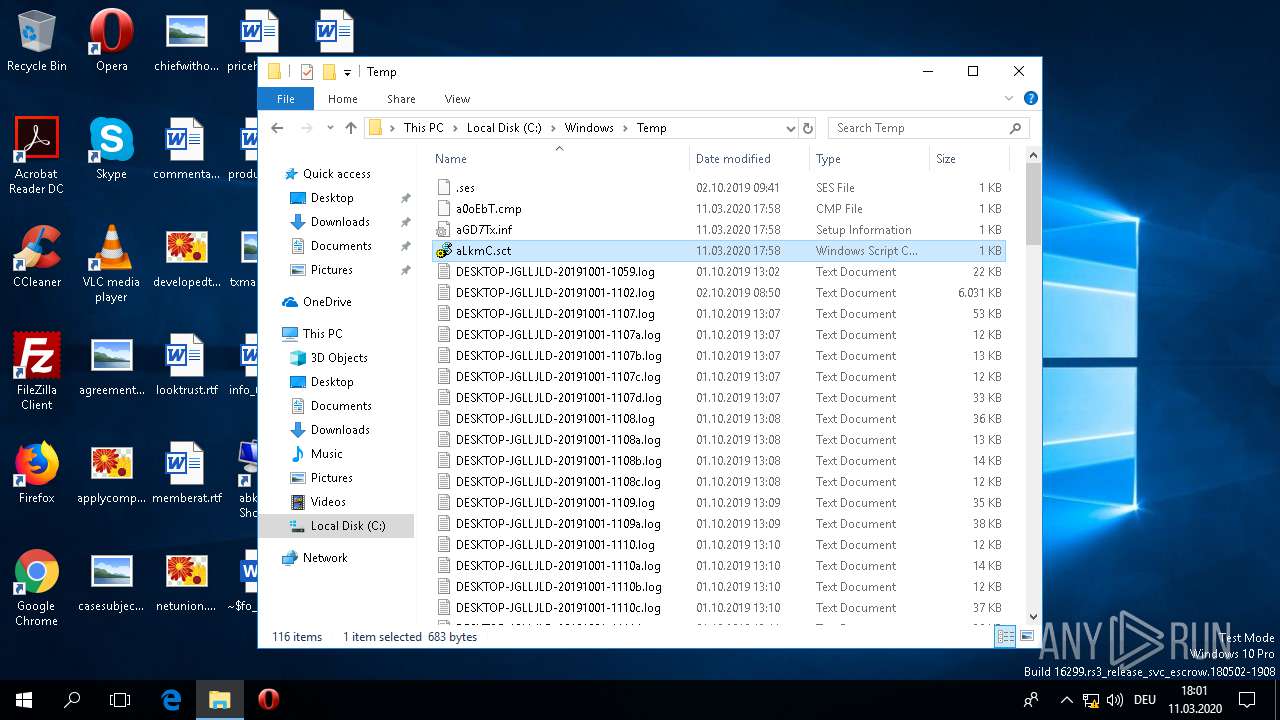The image size is (1280, 720).
Task: Open Task View on taskbar
Action: [120, 700]
